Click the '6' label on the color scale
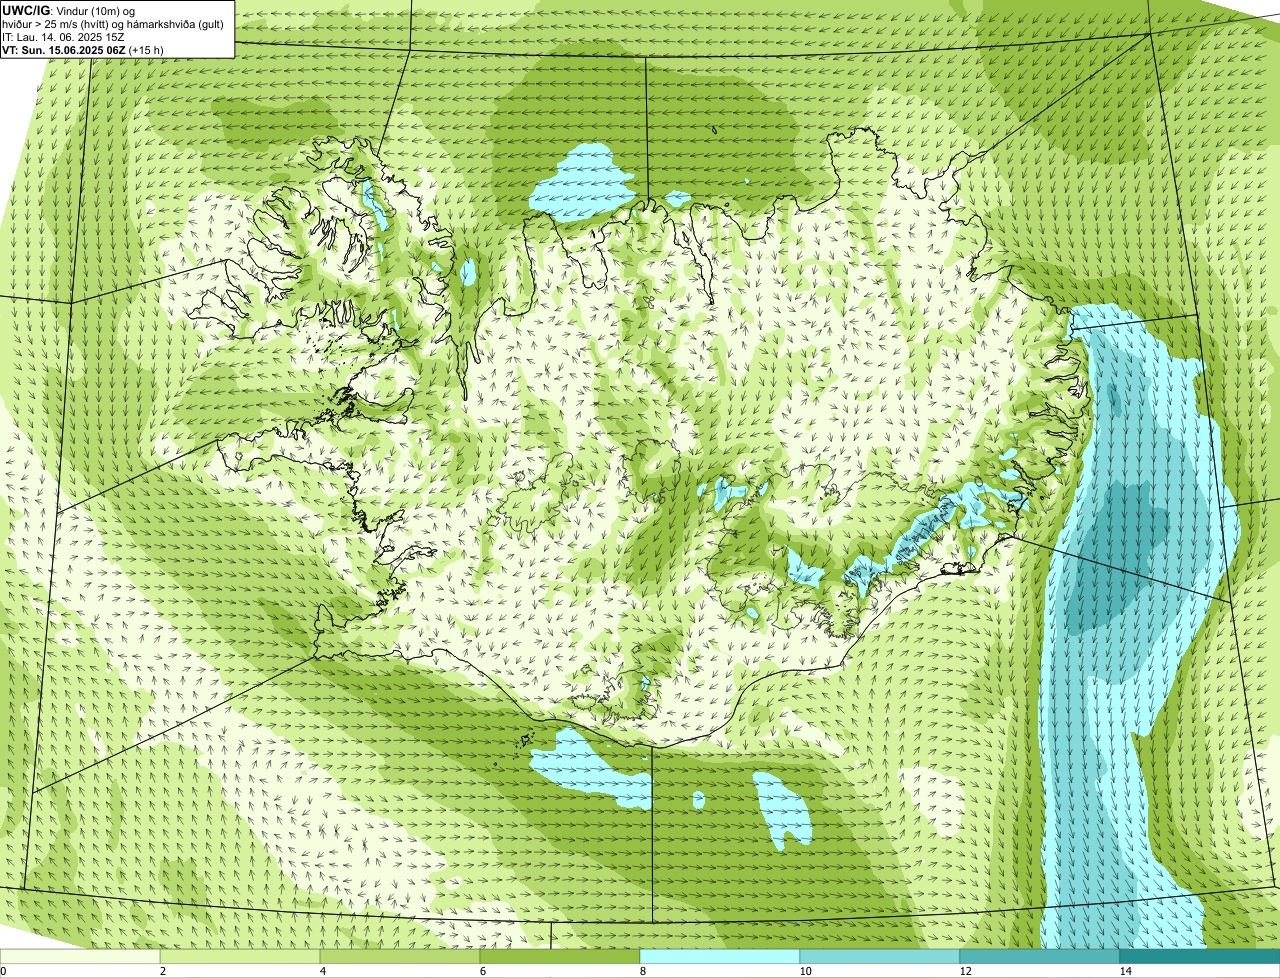Screen dimensions: 1280x978 482,971
